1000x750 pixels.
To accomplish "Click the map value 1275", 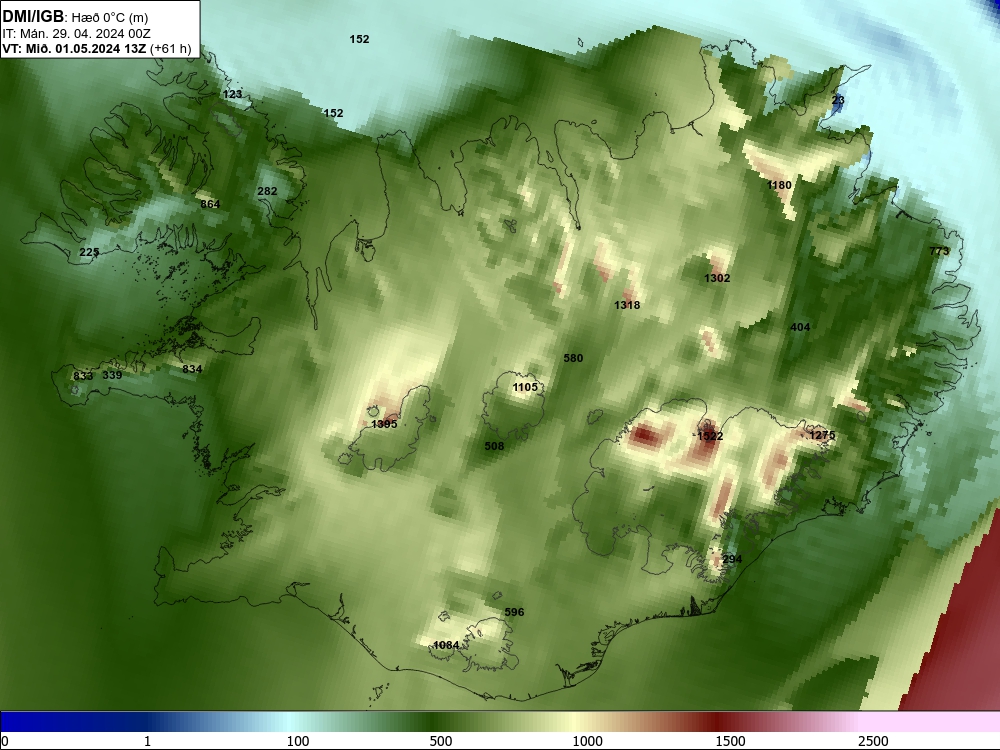I will 822,436.
